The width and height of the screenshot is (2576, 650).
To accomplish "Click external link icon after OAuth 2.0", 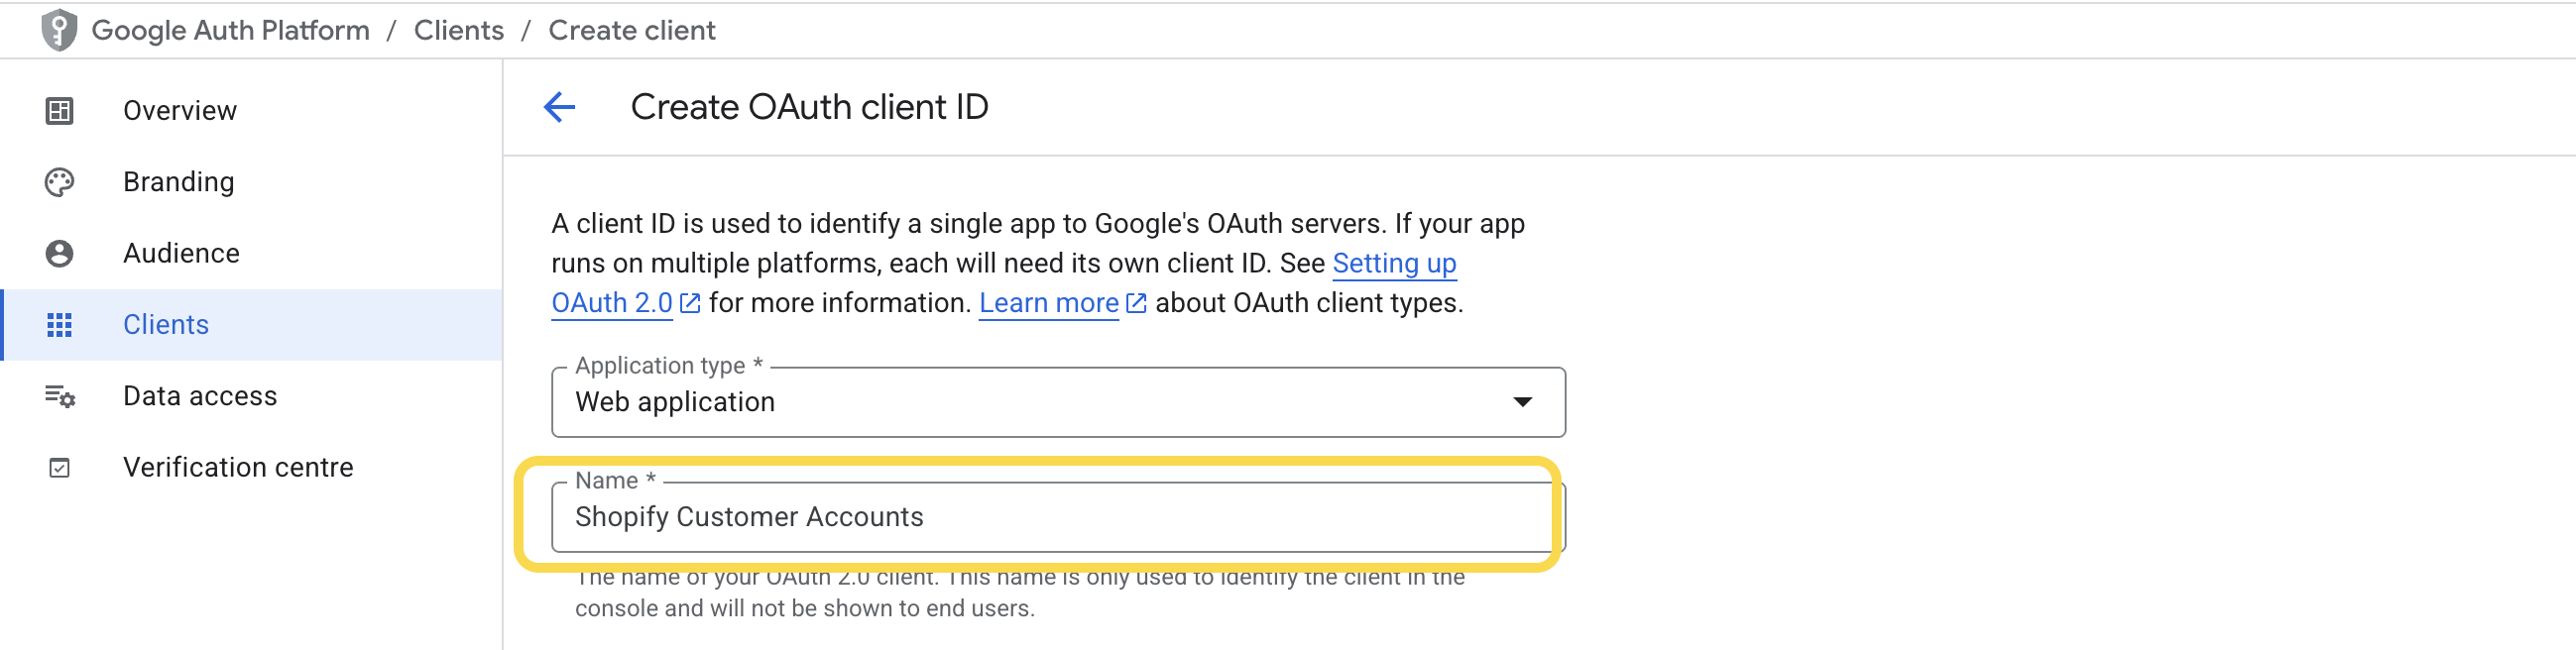I will coord(690,303).
